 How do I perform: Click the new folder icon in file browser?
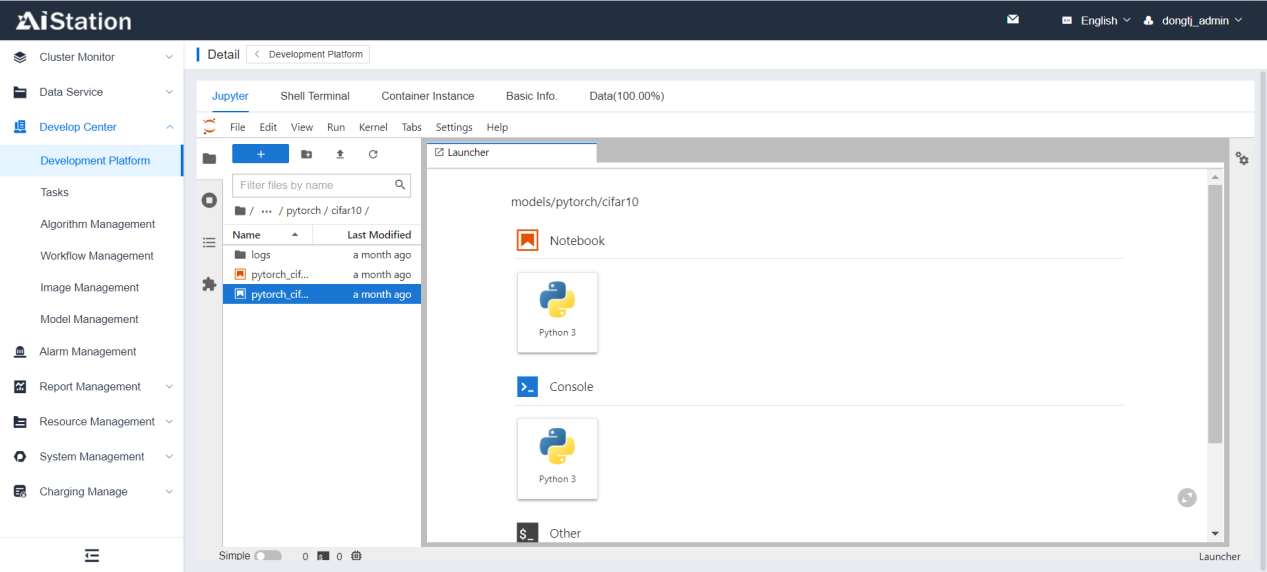coord(306,154)
